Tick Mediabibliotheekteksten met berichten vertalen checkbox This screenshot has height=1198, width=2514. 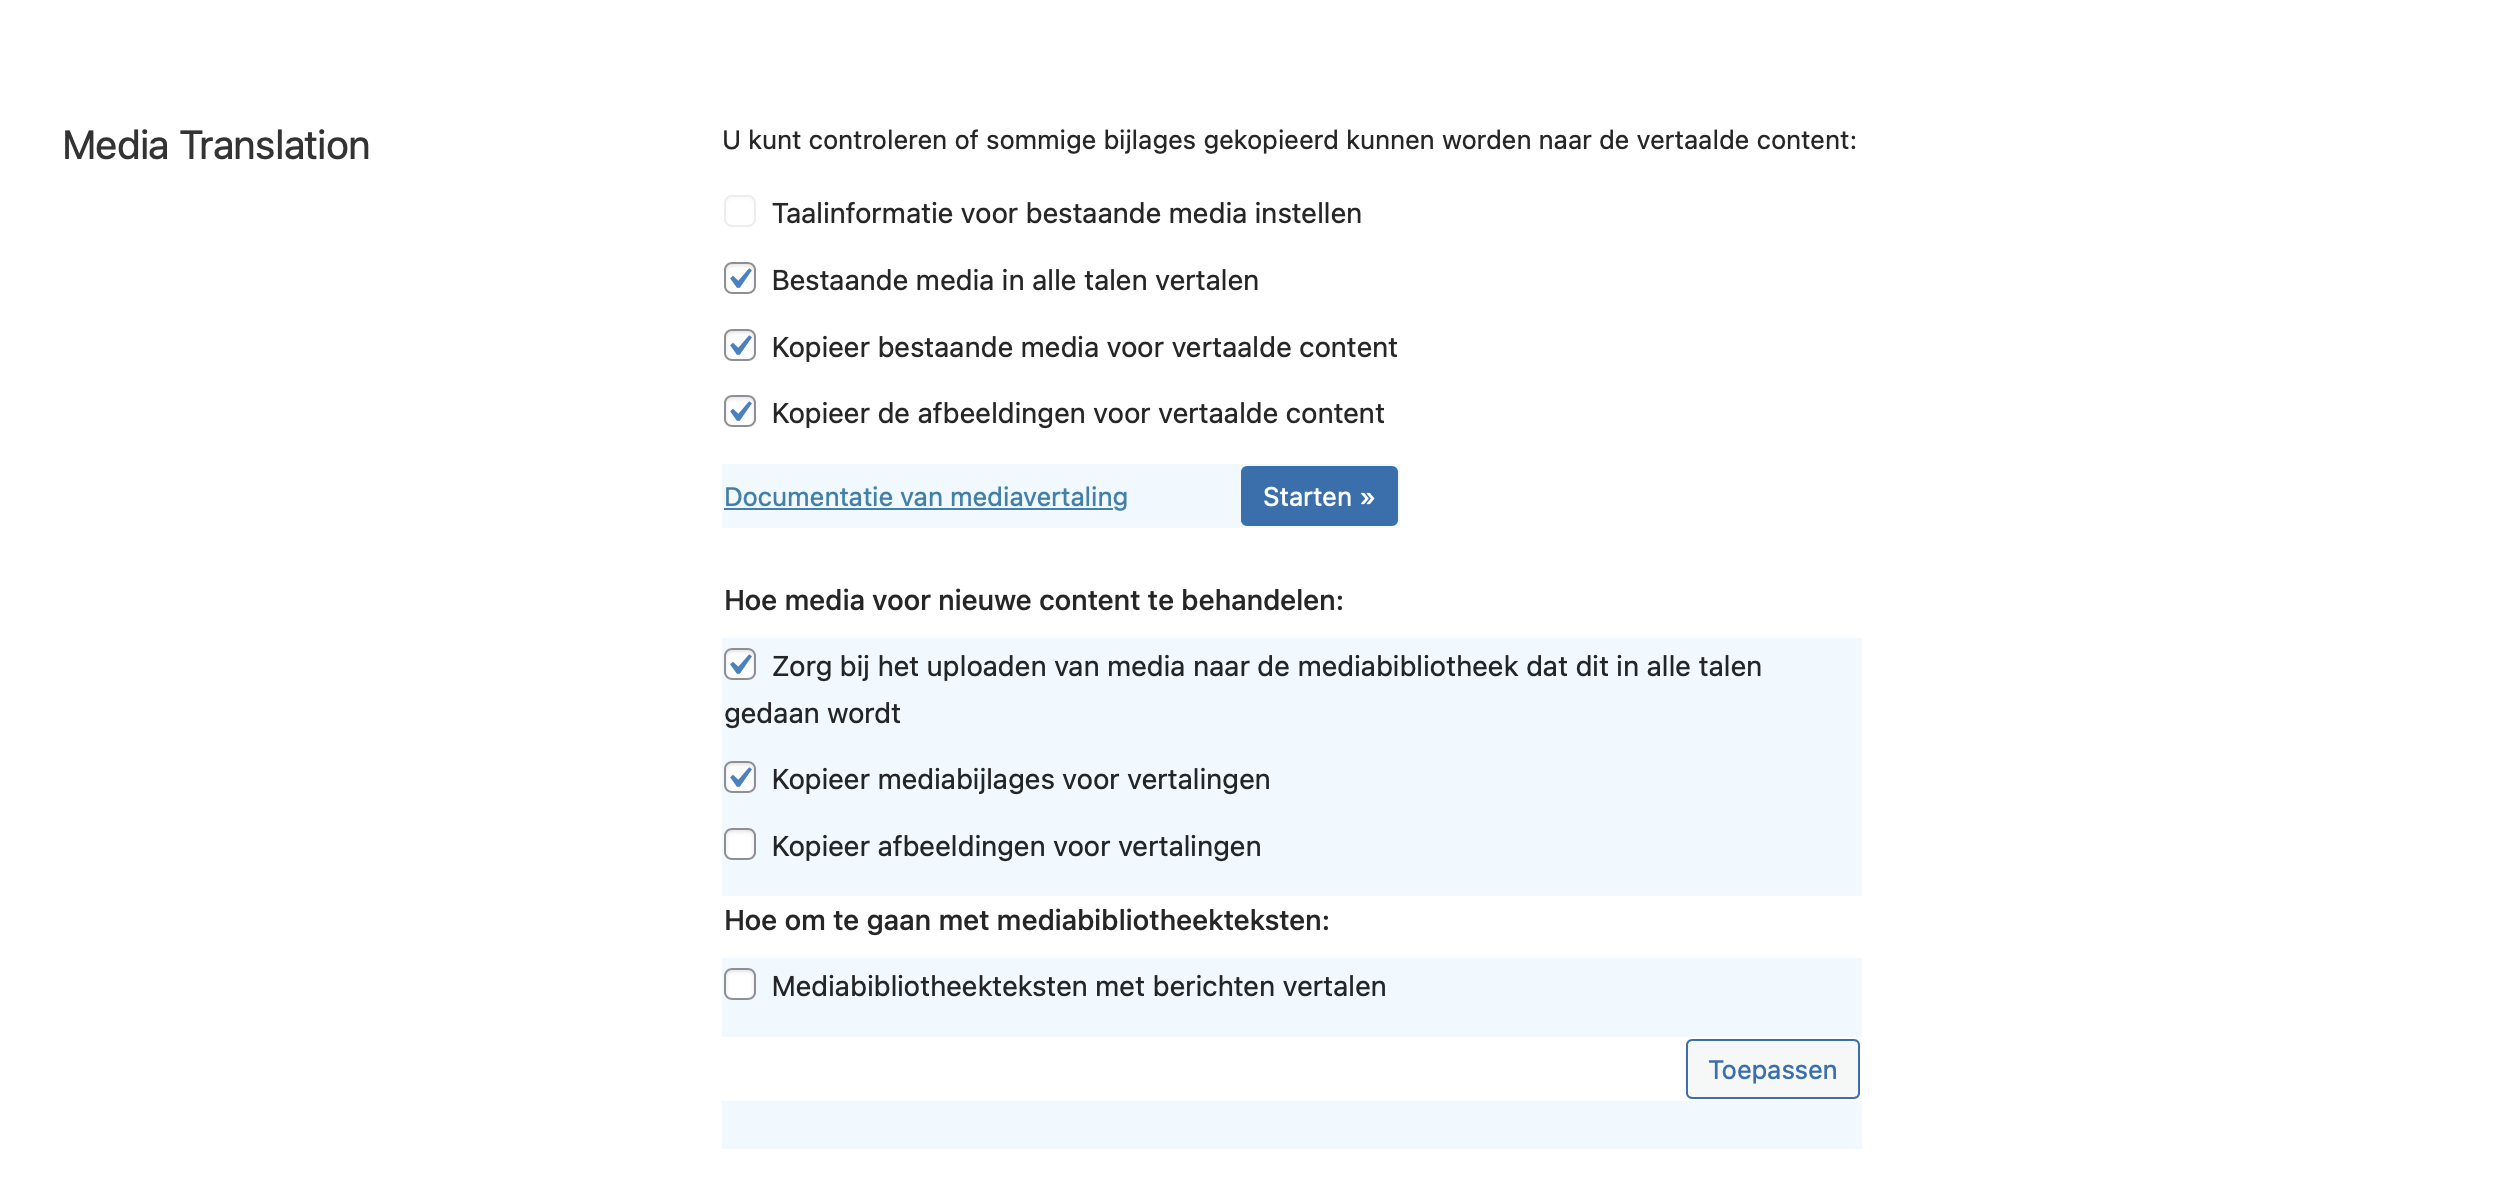click(x=740, y=985)
